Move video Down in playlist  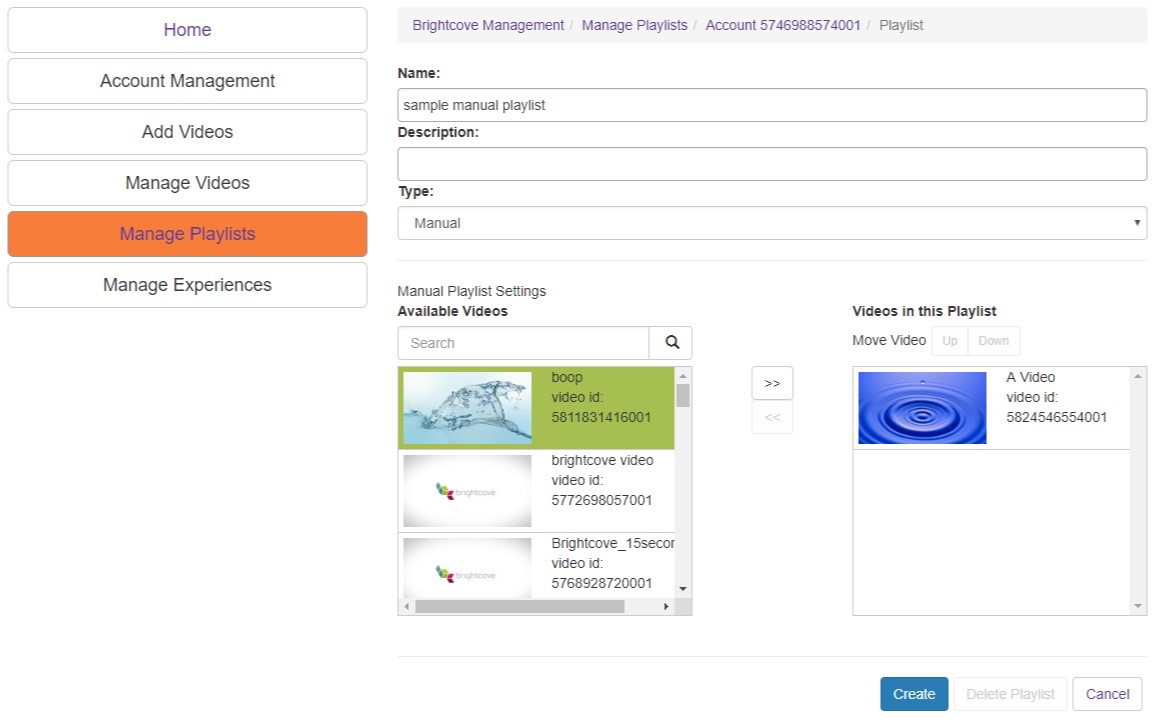click(993, 341)
